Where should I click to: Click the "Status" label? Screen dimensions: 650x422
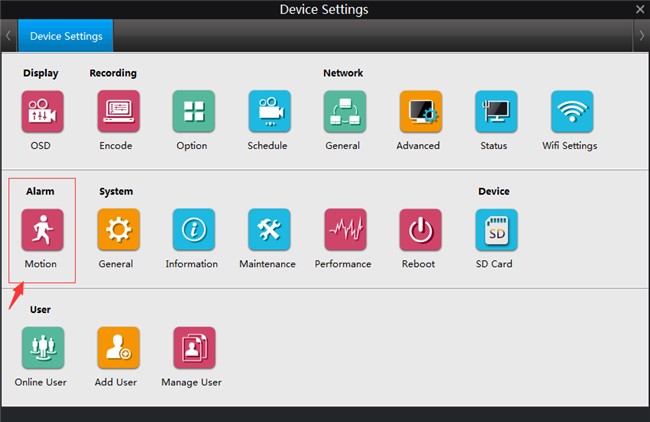click(494, 146)
